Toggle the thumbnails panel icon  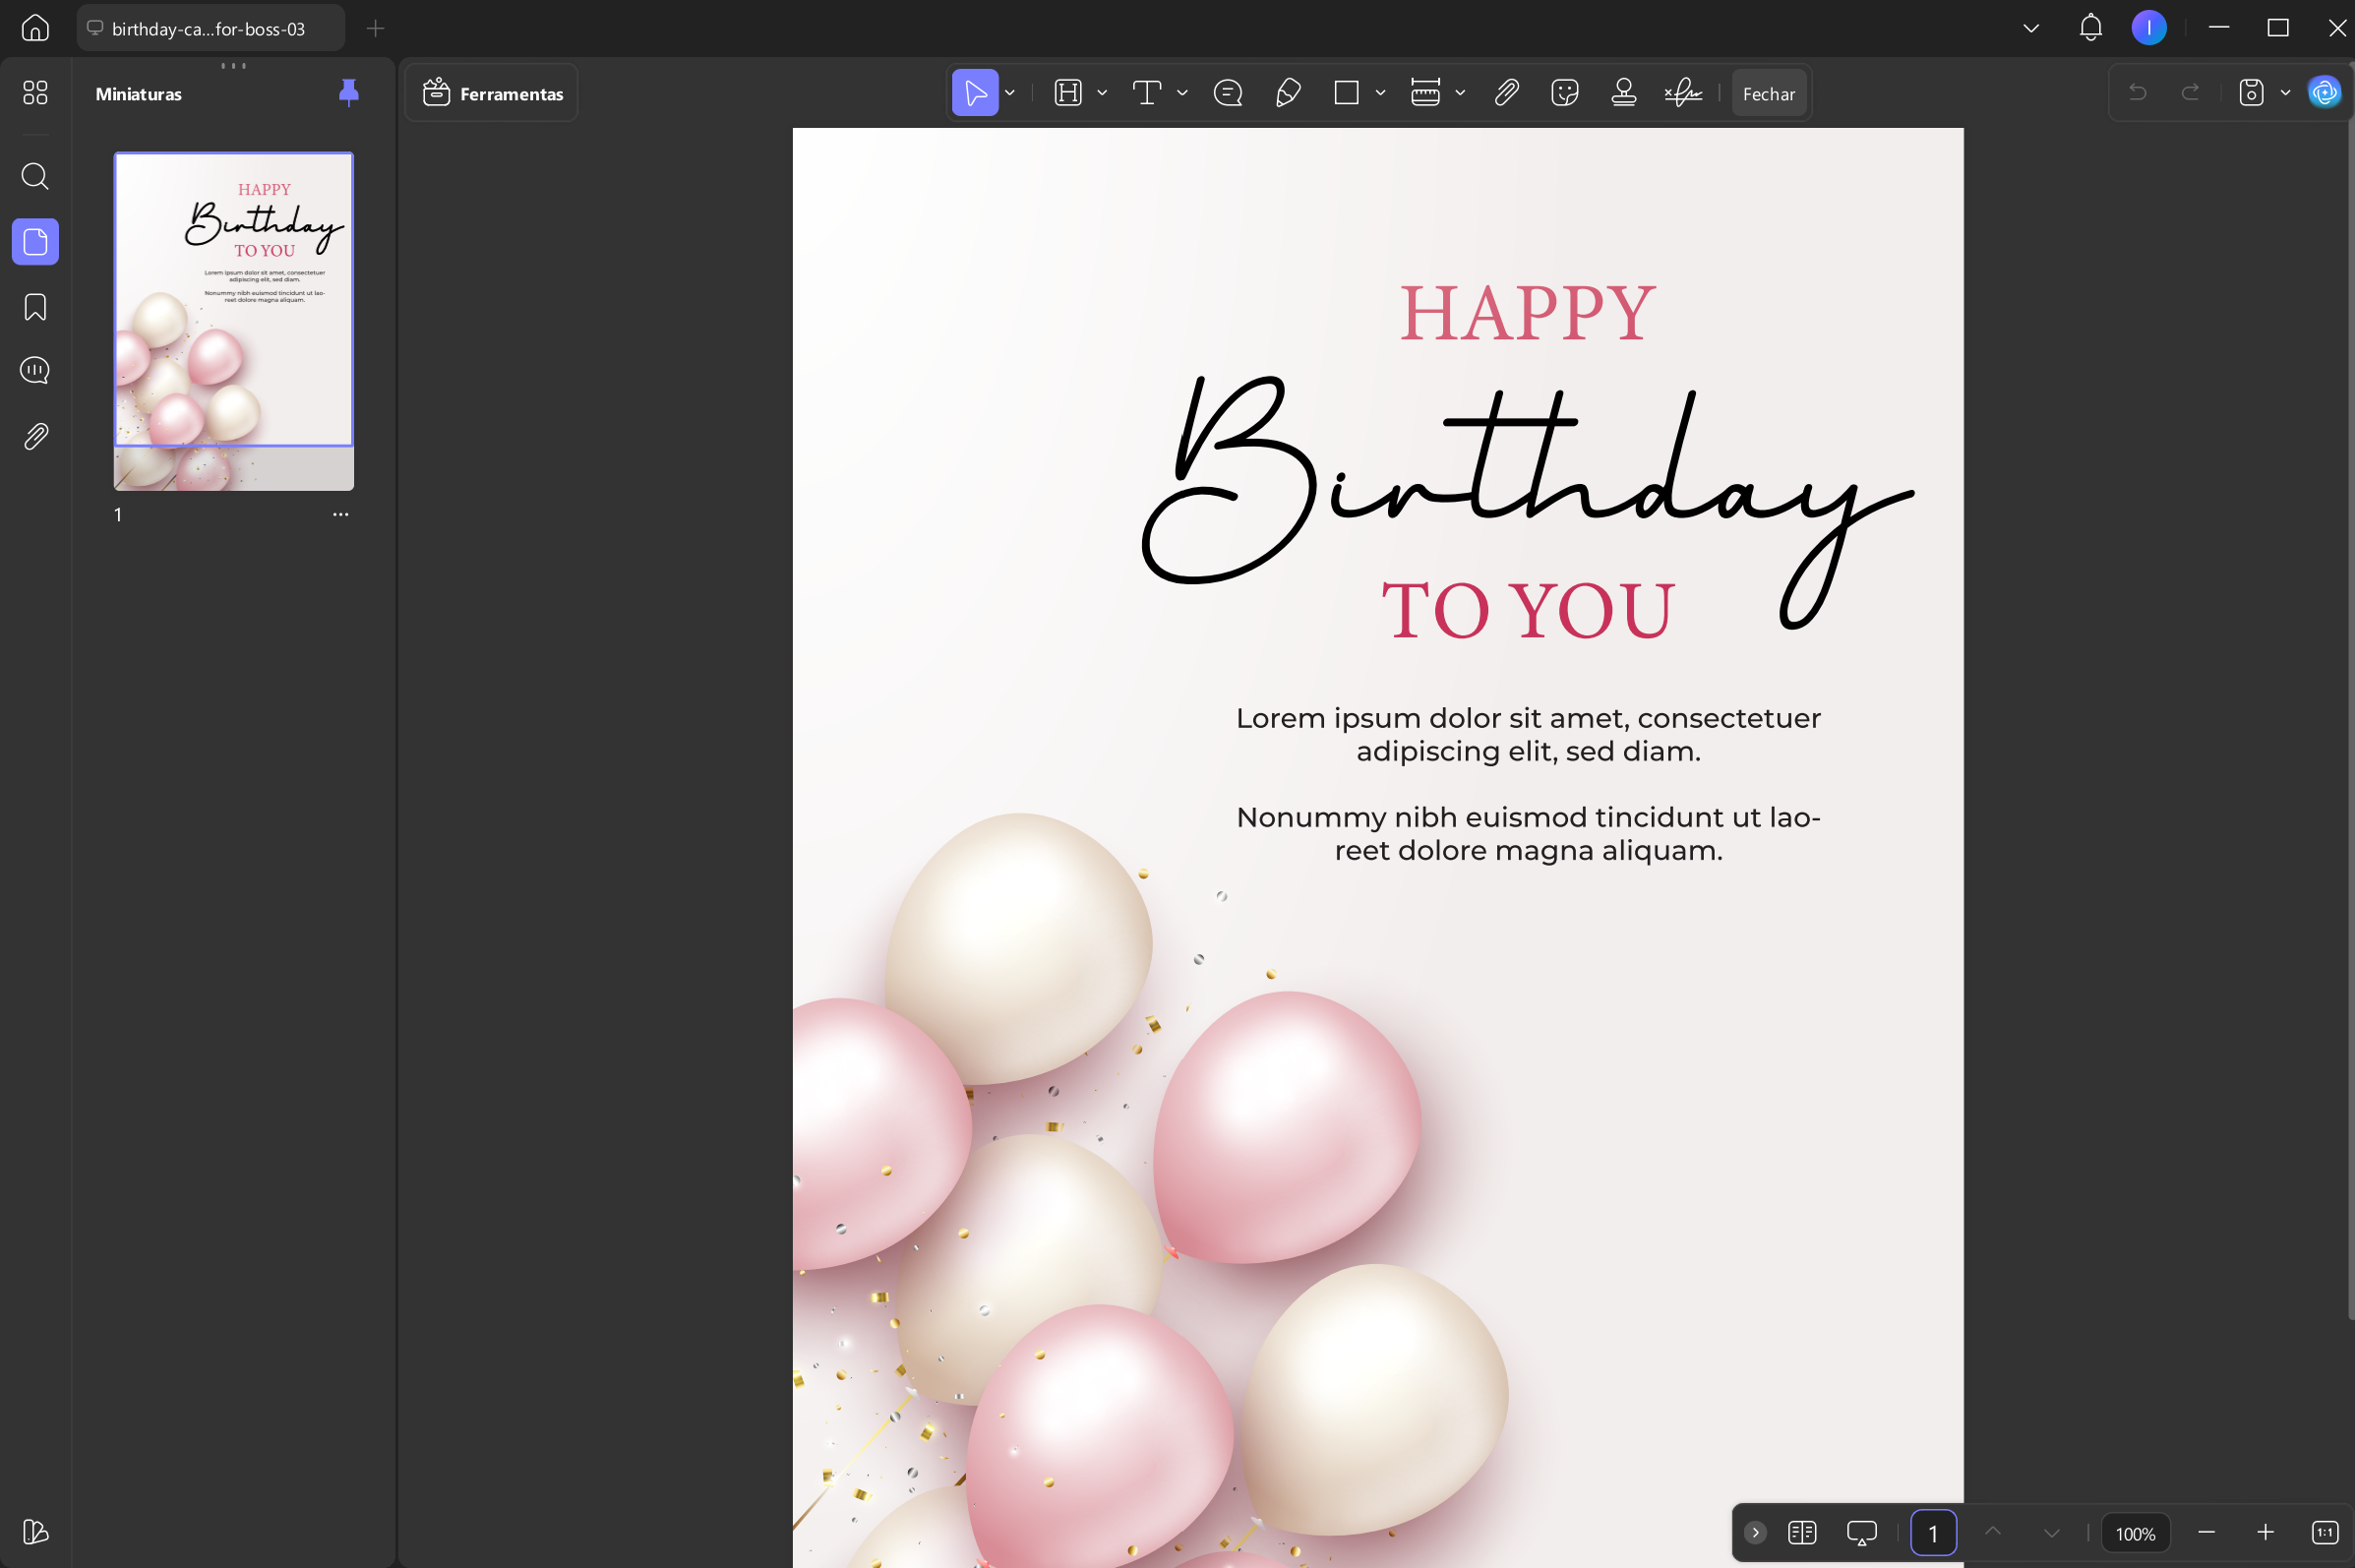[x=35, y=242]
